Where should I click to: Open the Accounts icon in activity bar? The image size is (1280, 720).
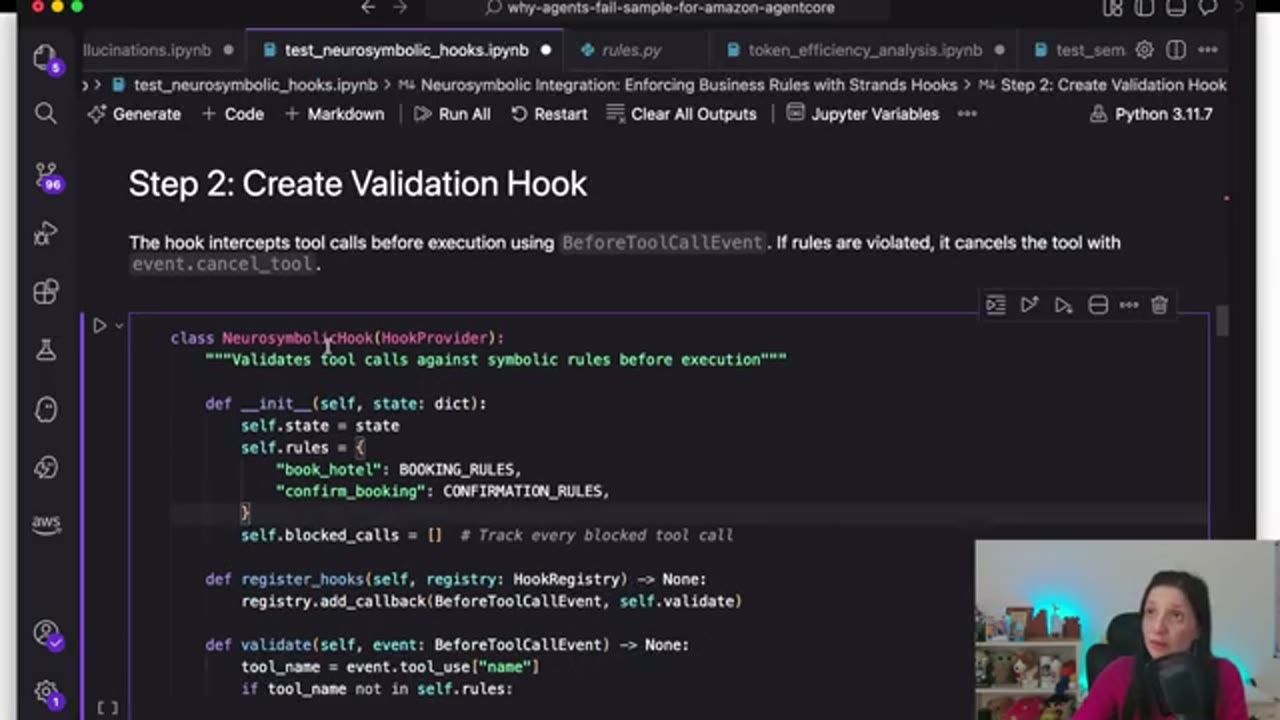46,633
